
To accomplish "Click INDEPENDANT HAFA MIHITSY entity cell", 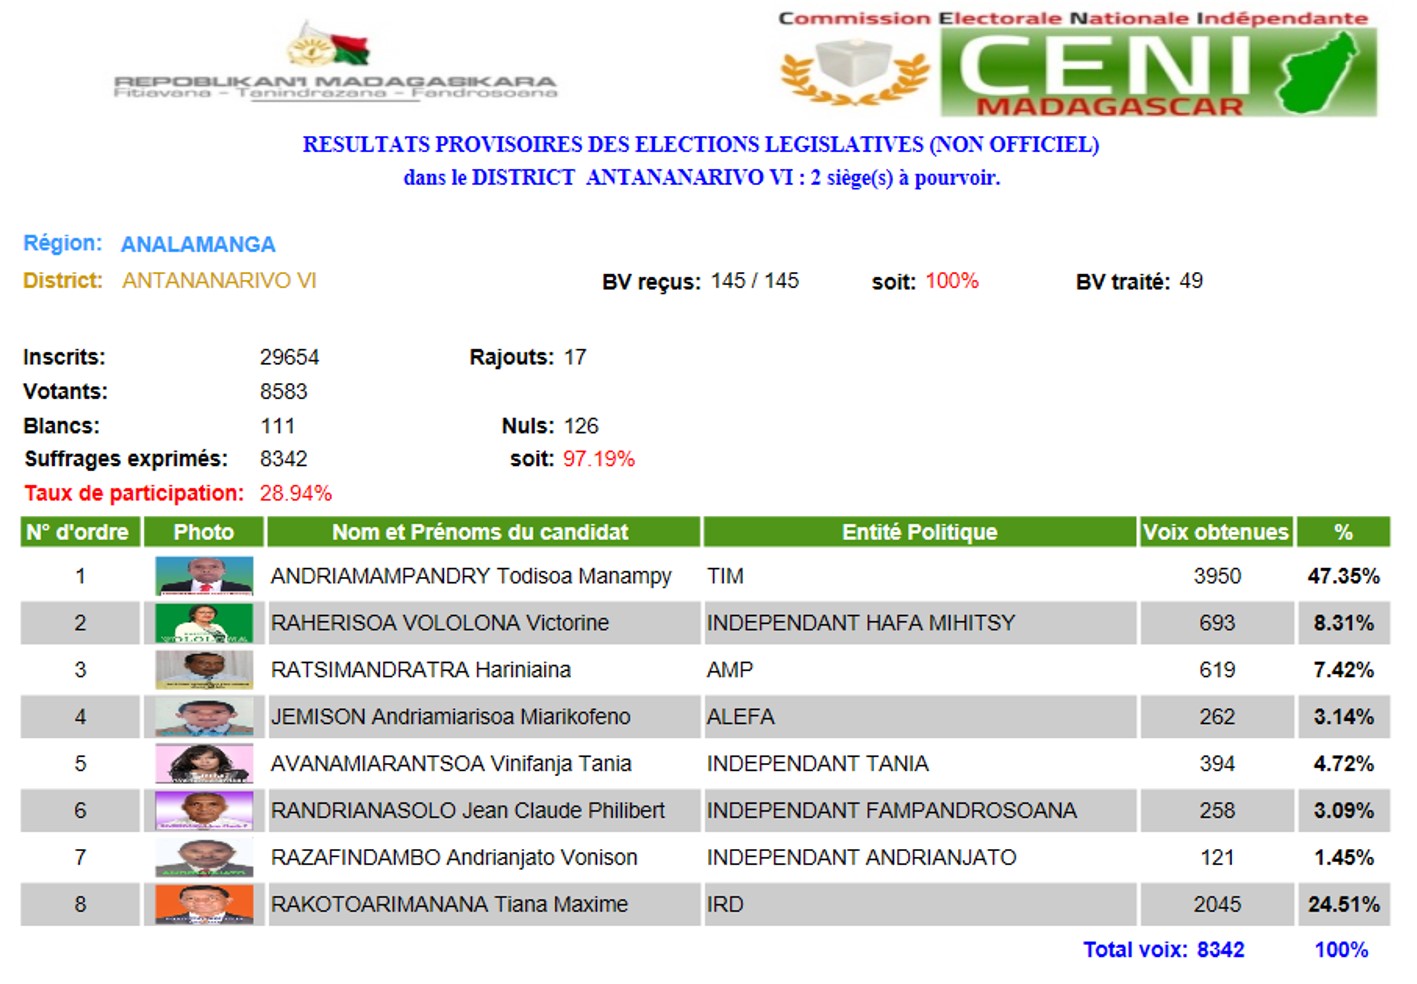I will tap(919, 623).
